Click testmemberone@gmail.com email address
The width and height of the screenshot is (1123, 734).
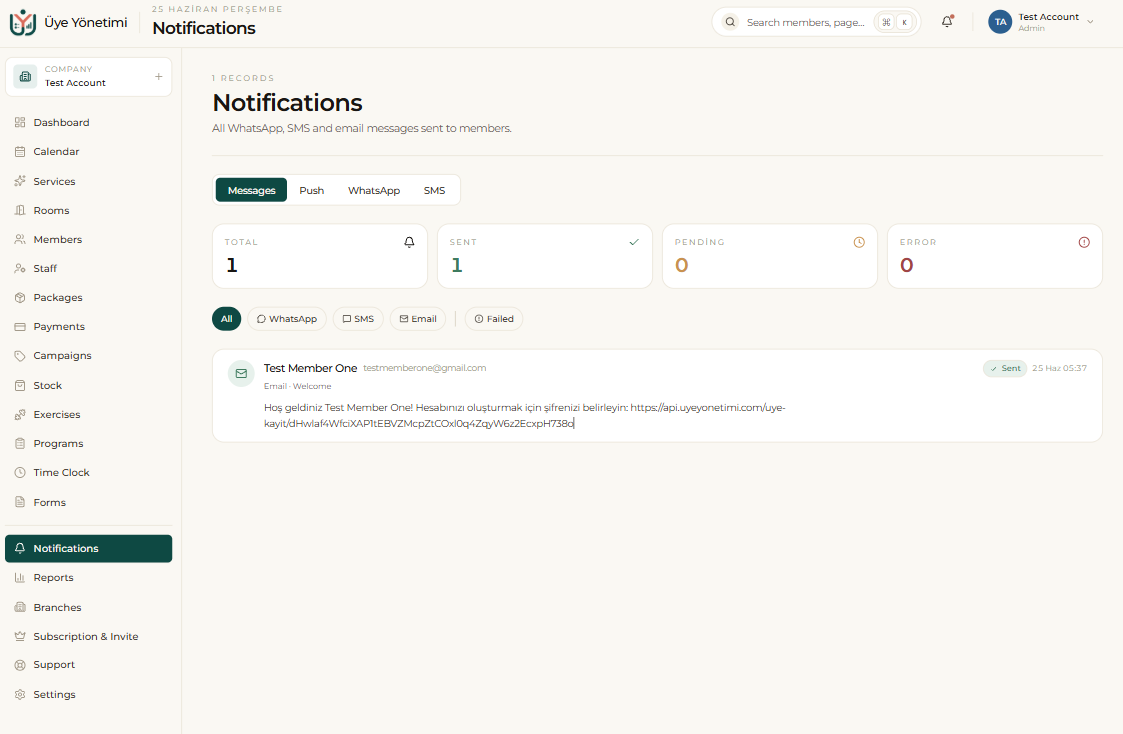click(424, 368)
